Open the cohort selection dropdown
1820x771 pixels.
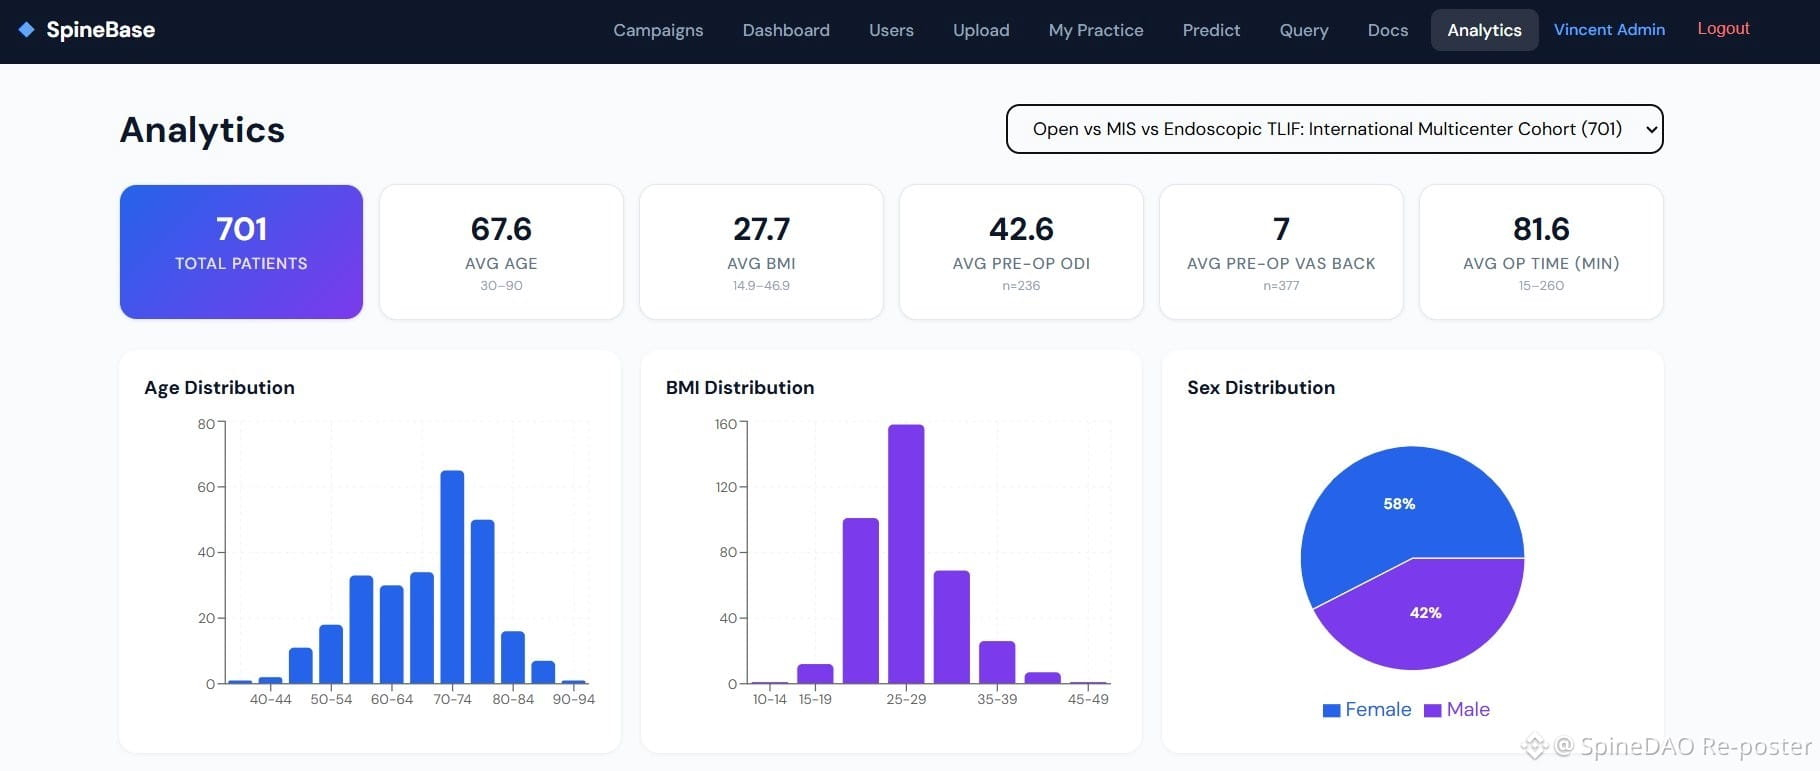point(1334,129)
